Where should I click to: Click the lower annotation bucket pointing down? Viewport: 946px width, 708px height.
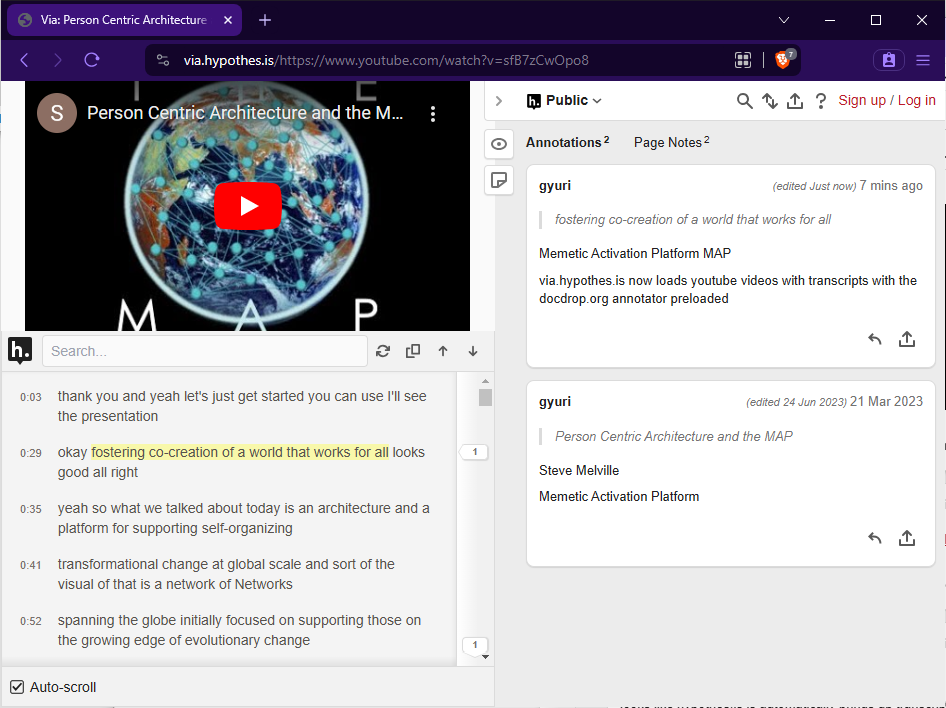click(475, 646)
